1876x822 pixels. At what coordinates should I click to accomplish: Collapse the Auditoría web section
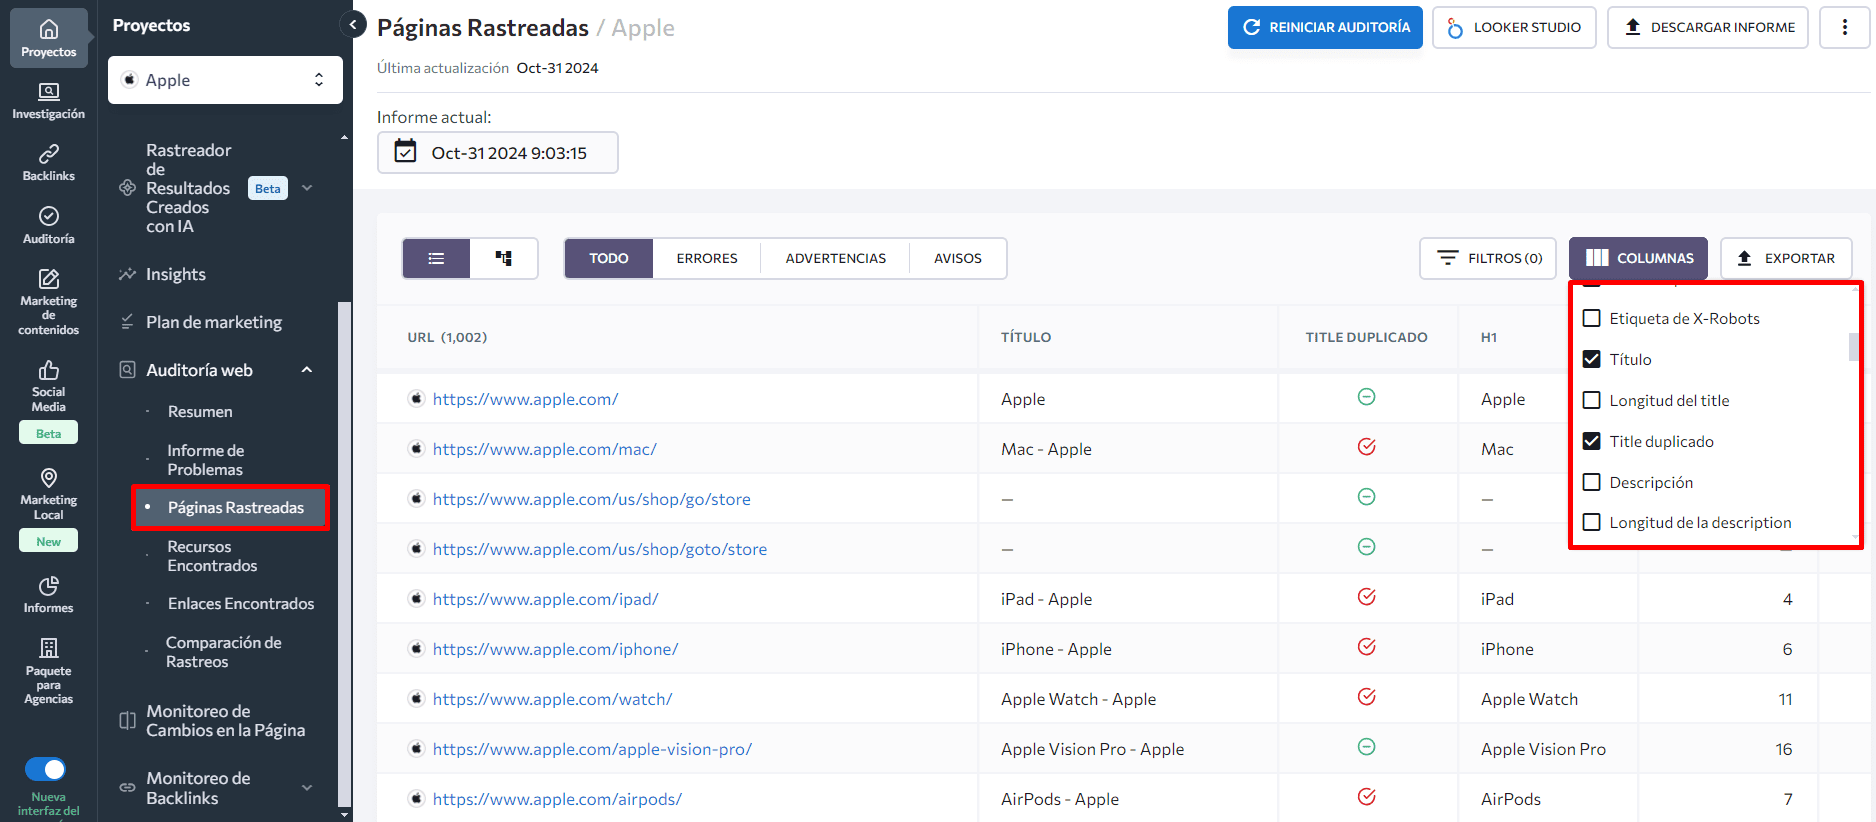pyautogui.click(x=307, y=370)
